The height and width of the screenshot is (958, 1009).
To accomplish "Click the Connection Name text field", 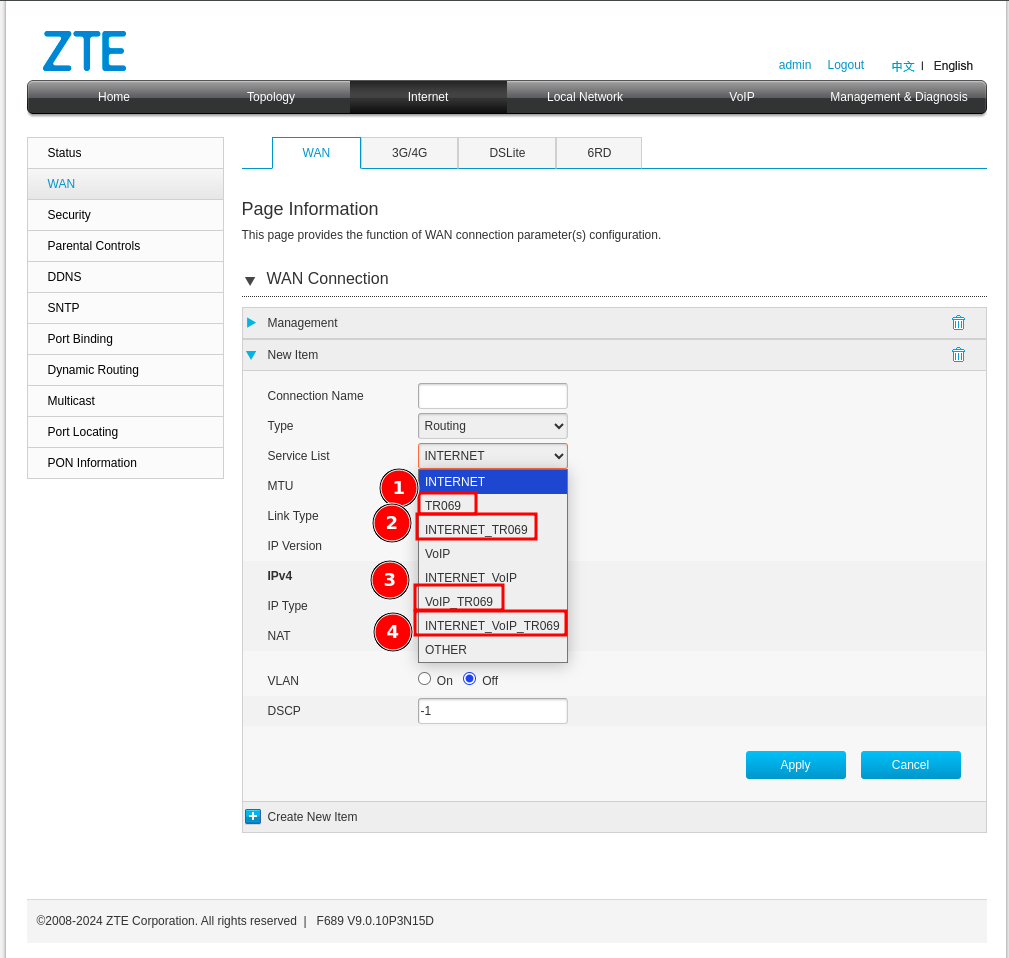I will [x=492, y=396].
